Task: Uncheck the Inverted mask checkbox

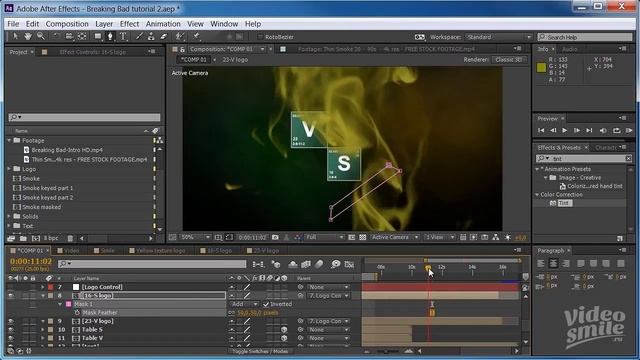Action: [x=266, y=304]
